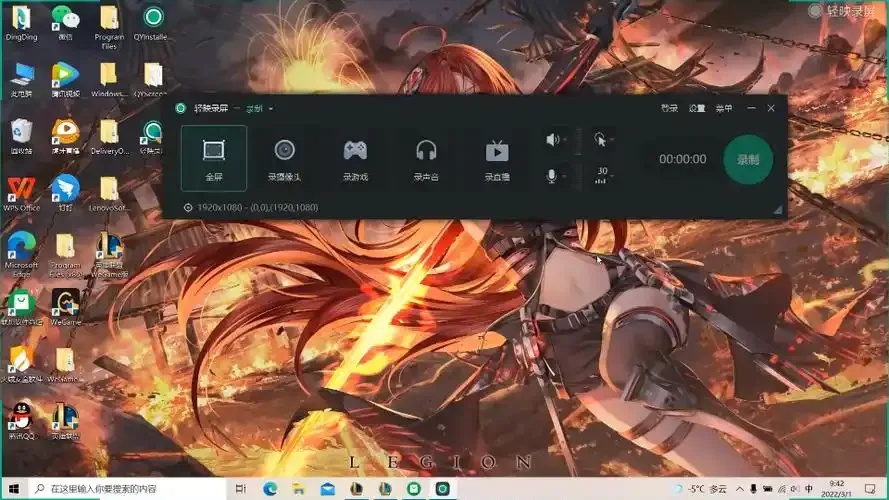The image size is (889, 500).
Task: Start recording with green 录制 button
Action: point(748,159)
